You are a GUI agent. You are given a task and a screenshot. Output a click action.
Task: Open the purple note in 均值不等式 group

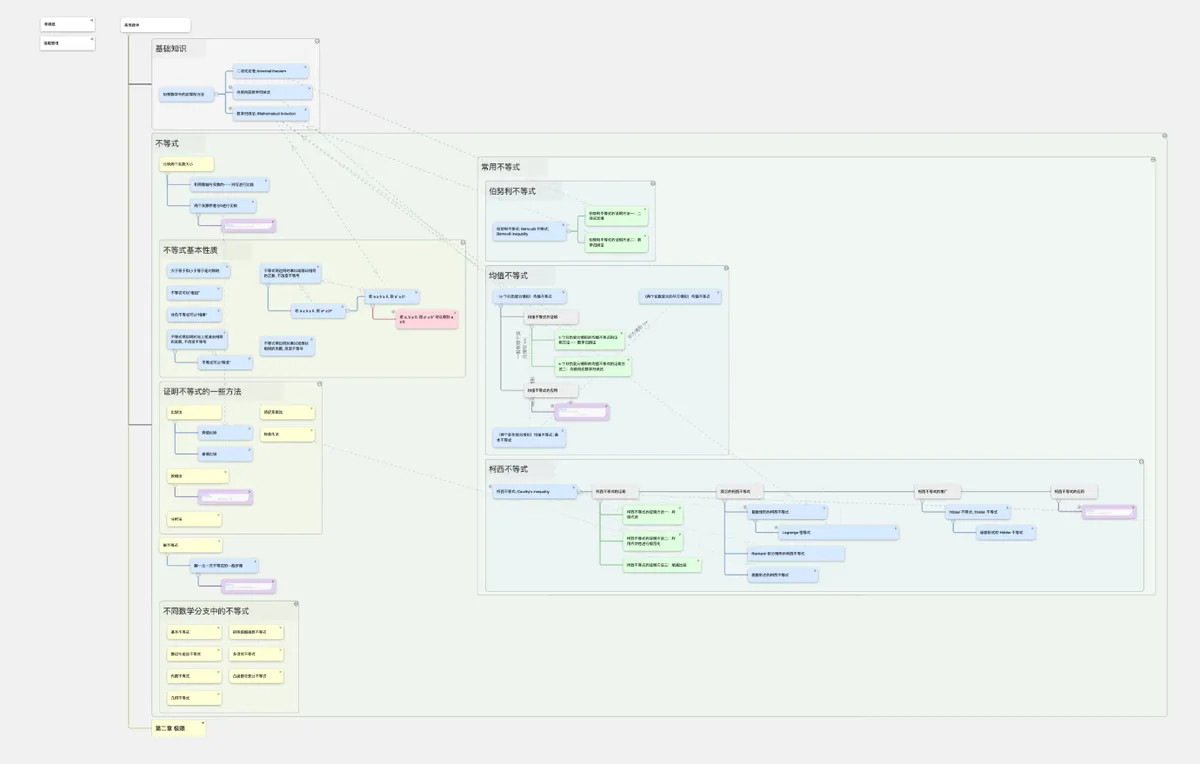click(x=582, y=412)
